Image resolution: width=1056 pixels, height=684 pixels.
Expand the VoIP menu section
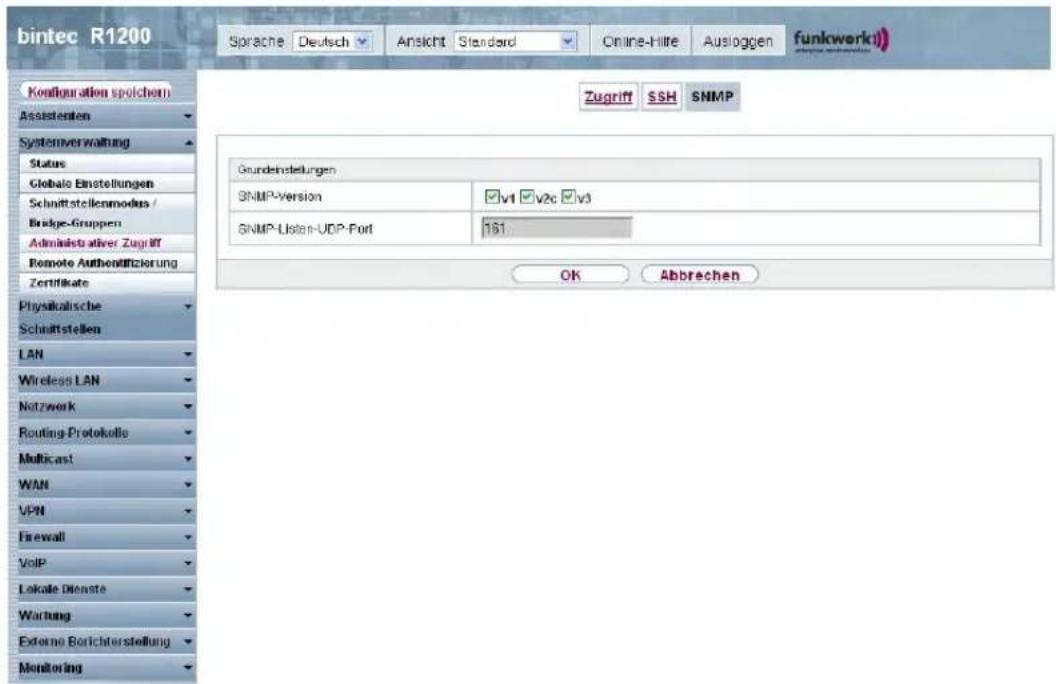click(x=106, y=563)
